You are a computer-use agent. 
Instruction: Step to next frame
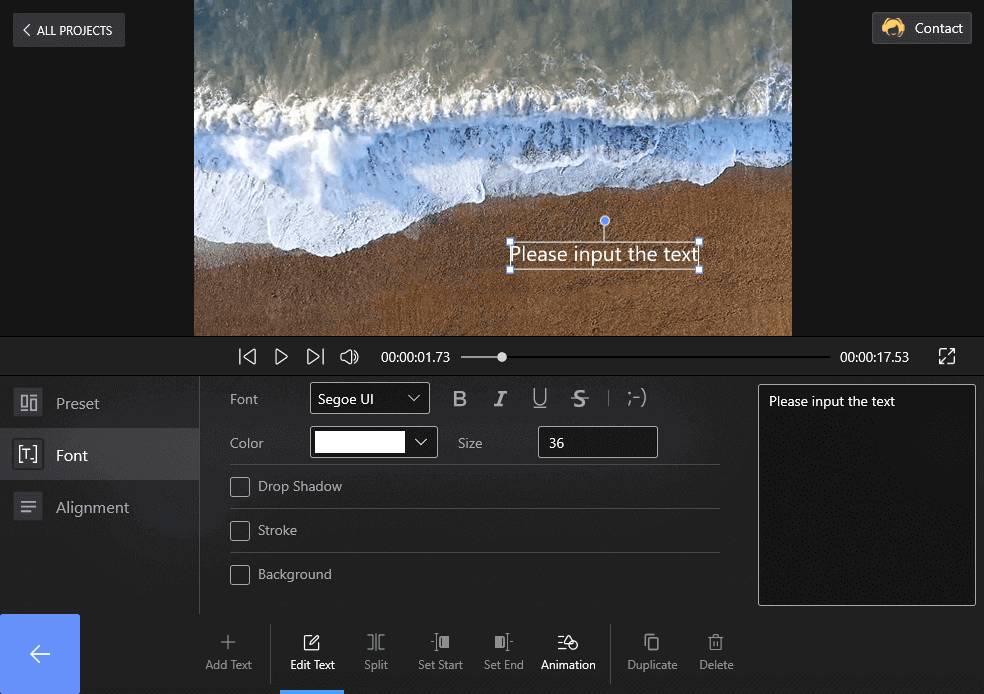pyautogui.click(x=315, y=356)
